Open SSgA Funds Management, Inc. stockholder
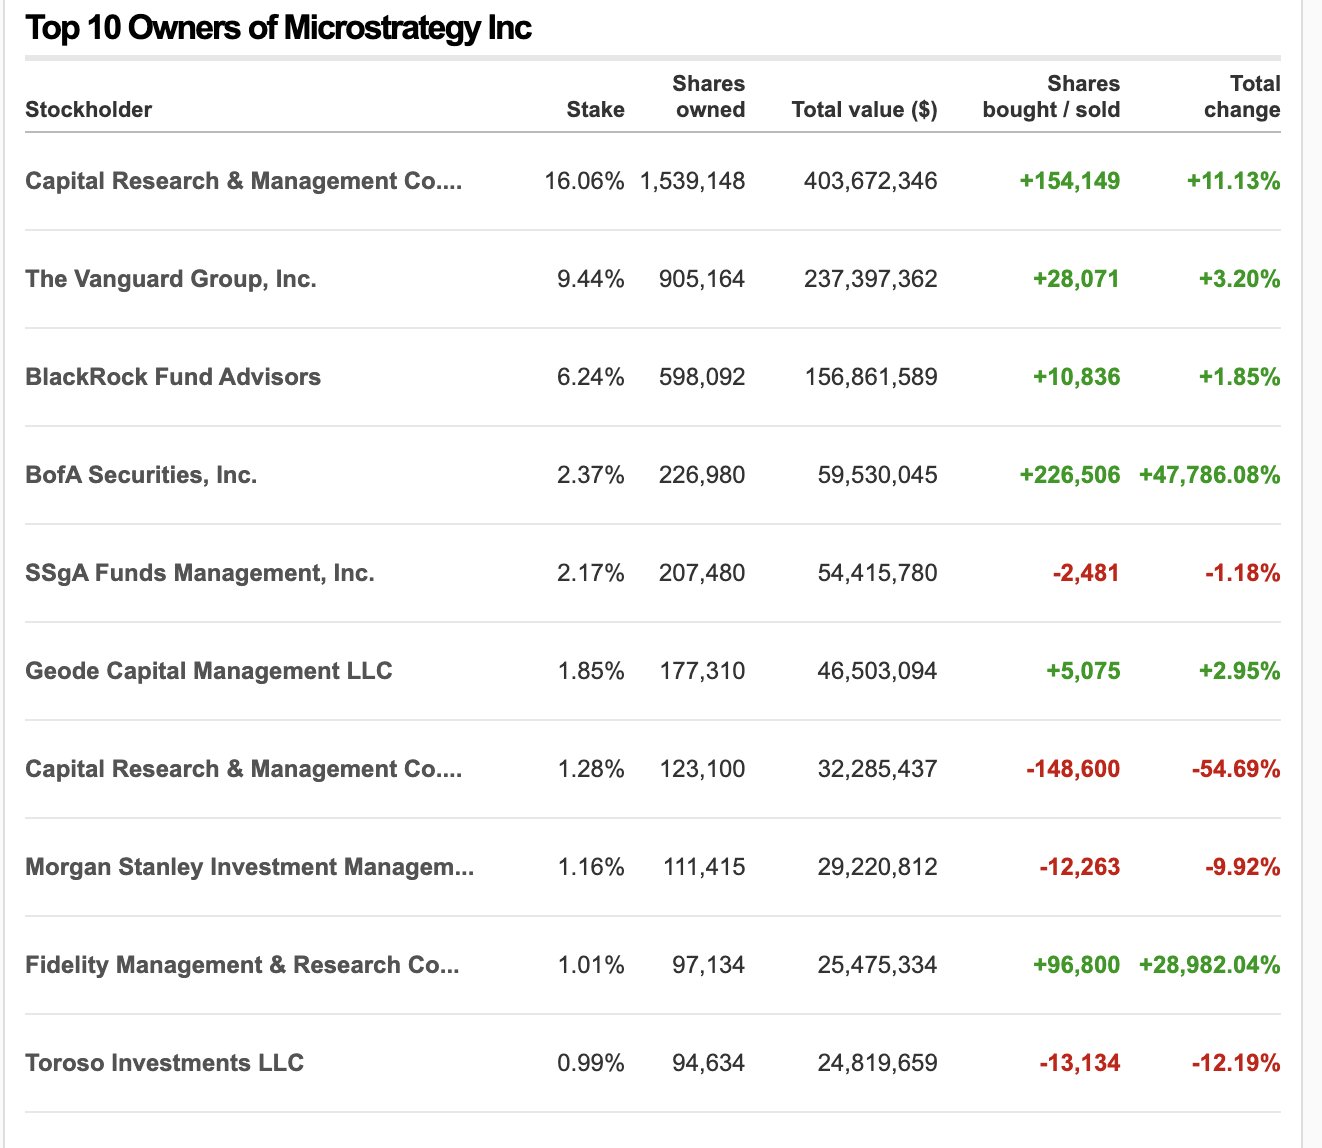The width and height of the screenshot is (1322, 1148). click(200, 573)
